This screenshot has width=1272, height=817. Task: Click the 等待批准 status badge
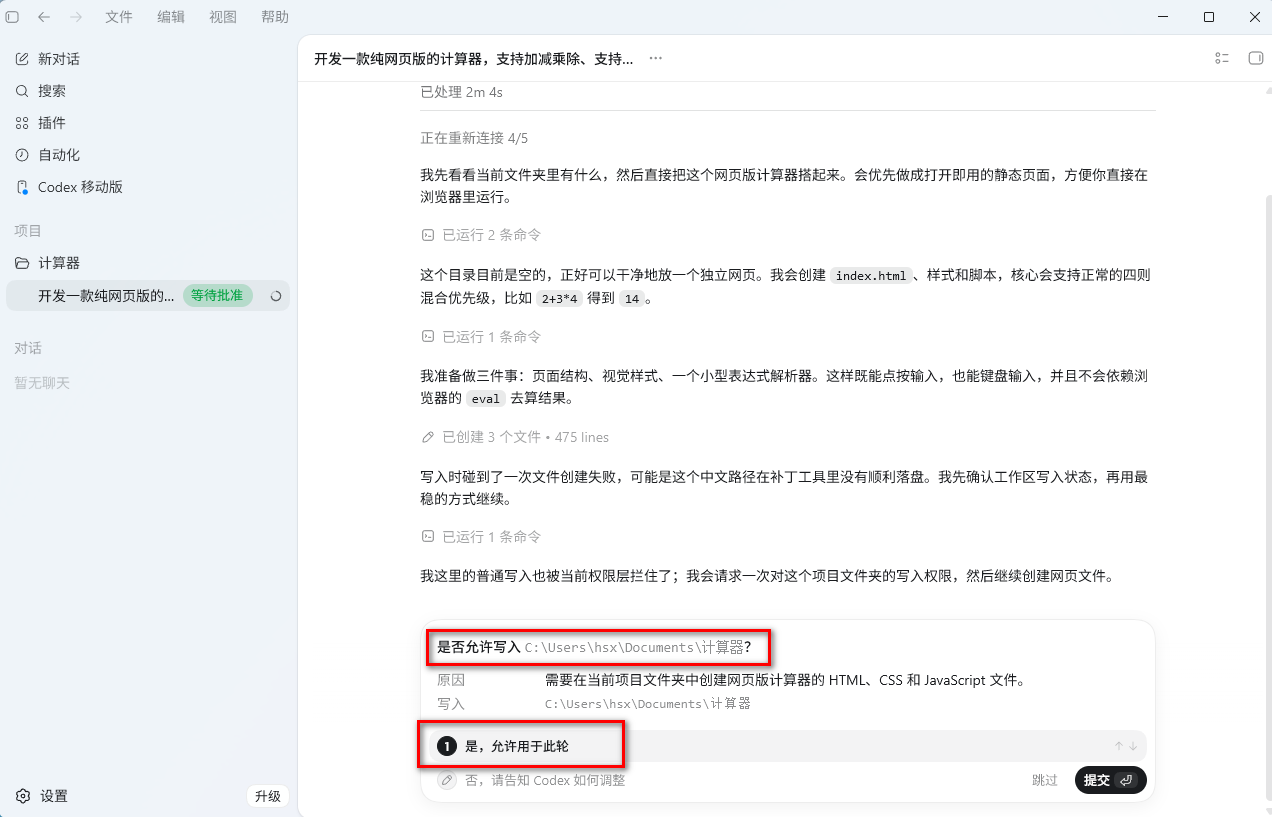[217, 296]
